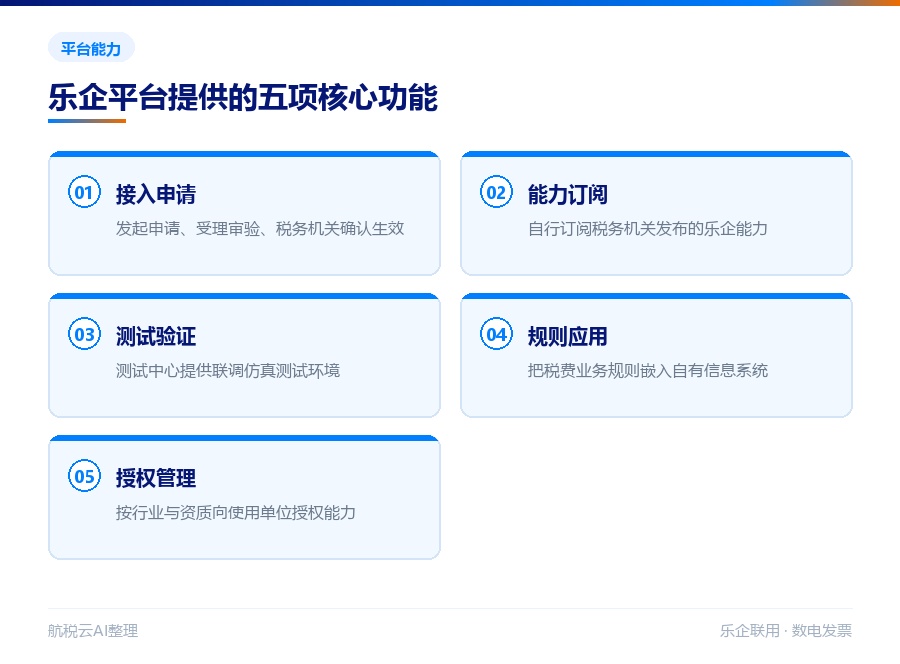Select the 授权管理 card title
This screenshot has height=664, width=900.
point(156,478)
